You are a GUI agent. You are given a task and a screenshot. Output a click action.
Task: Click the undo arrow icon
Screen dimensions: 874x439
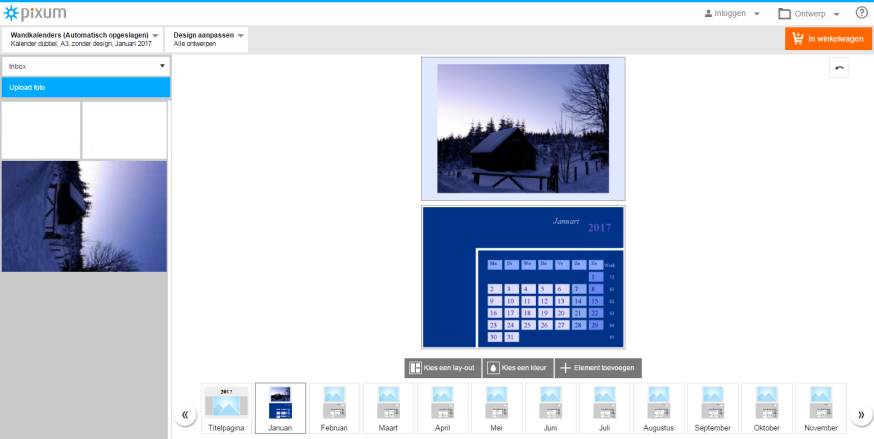[839, 68]
